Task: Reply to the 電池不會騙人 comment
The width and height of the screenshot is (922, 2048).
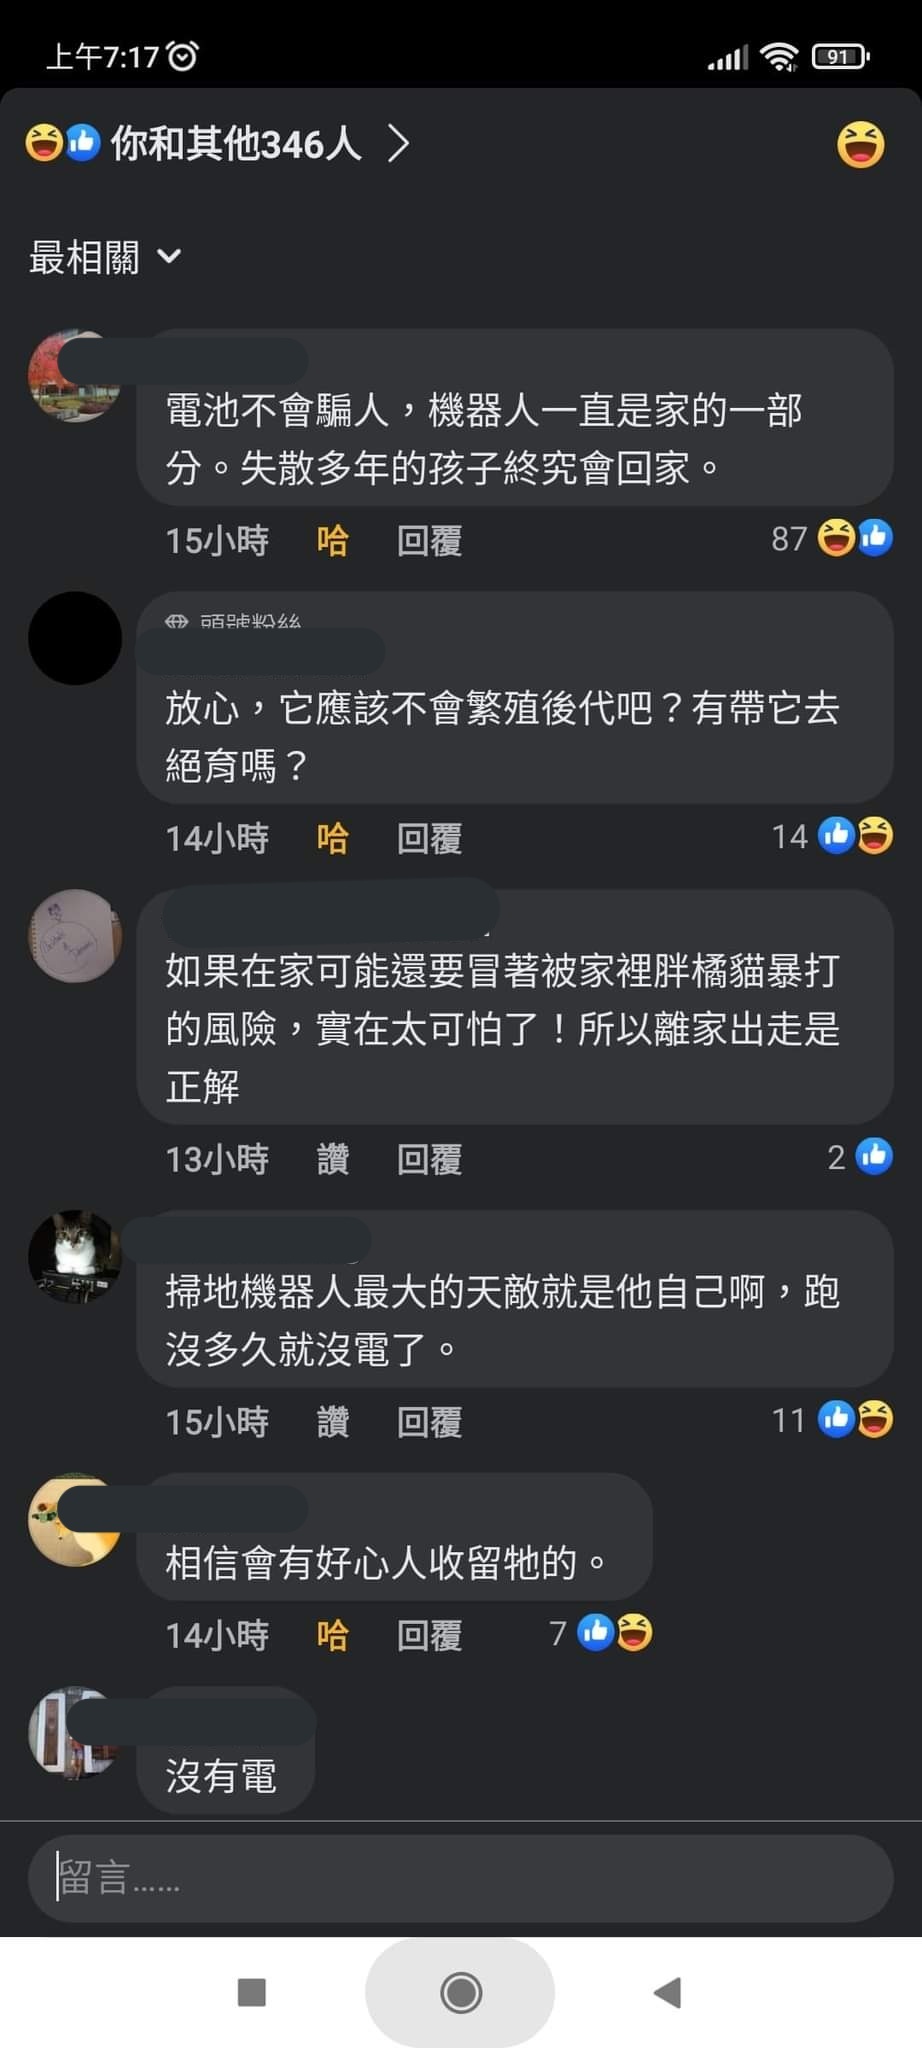Action: 429,541
